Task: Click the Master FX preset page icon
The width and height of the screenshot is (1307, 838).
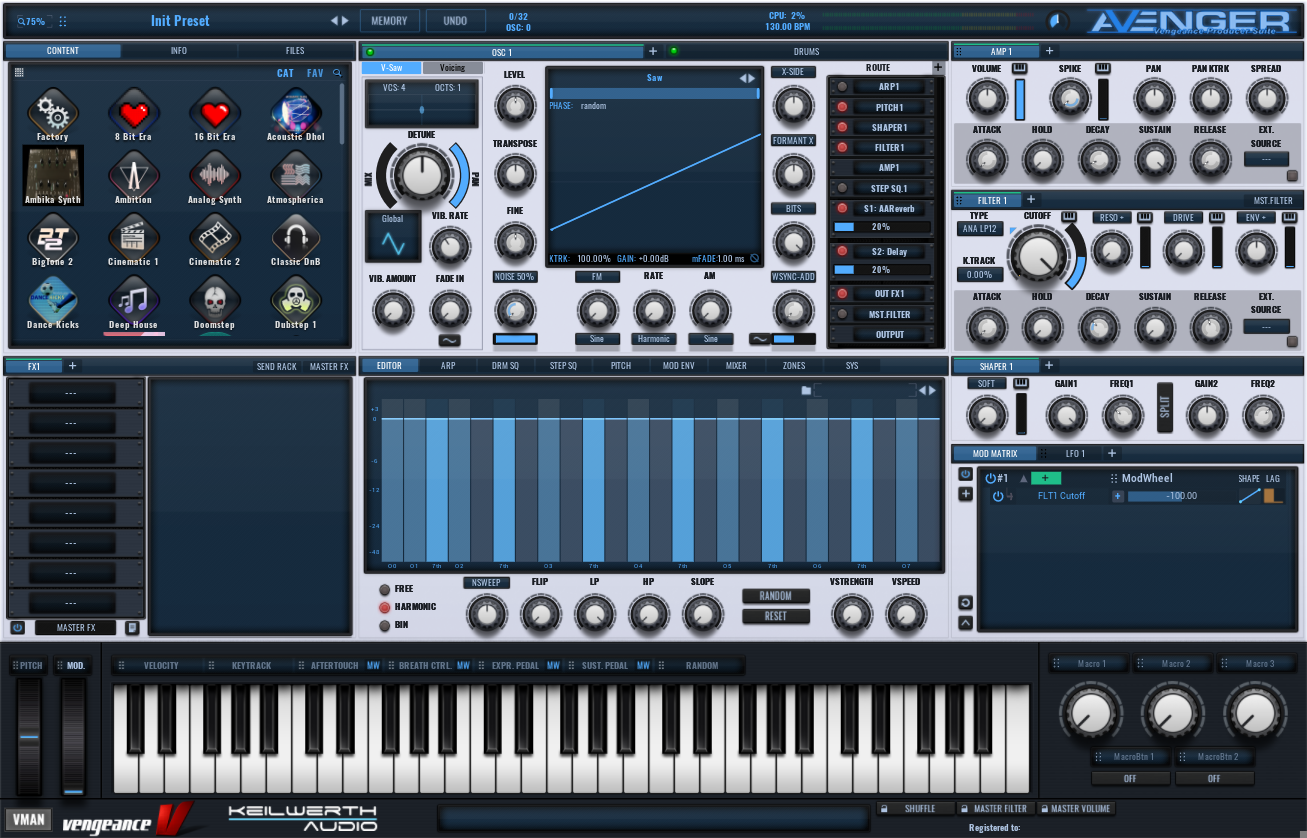Action: (132, 628)
